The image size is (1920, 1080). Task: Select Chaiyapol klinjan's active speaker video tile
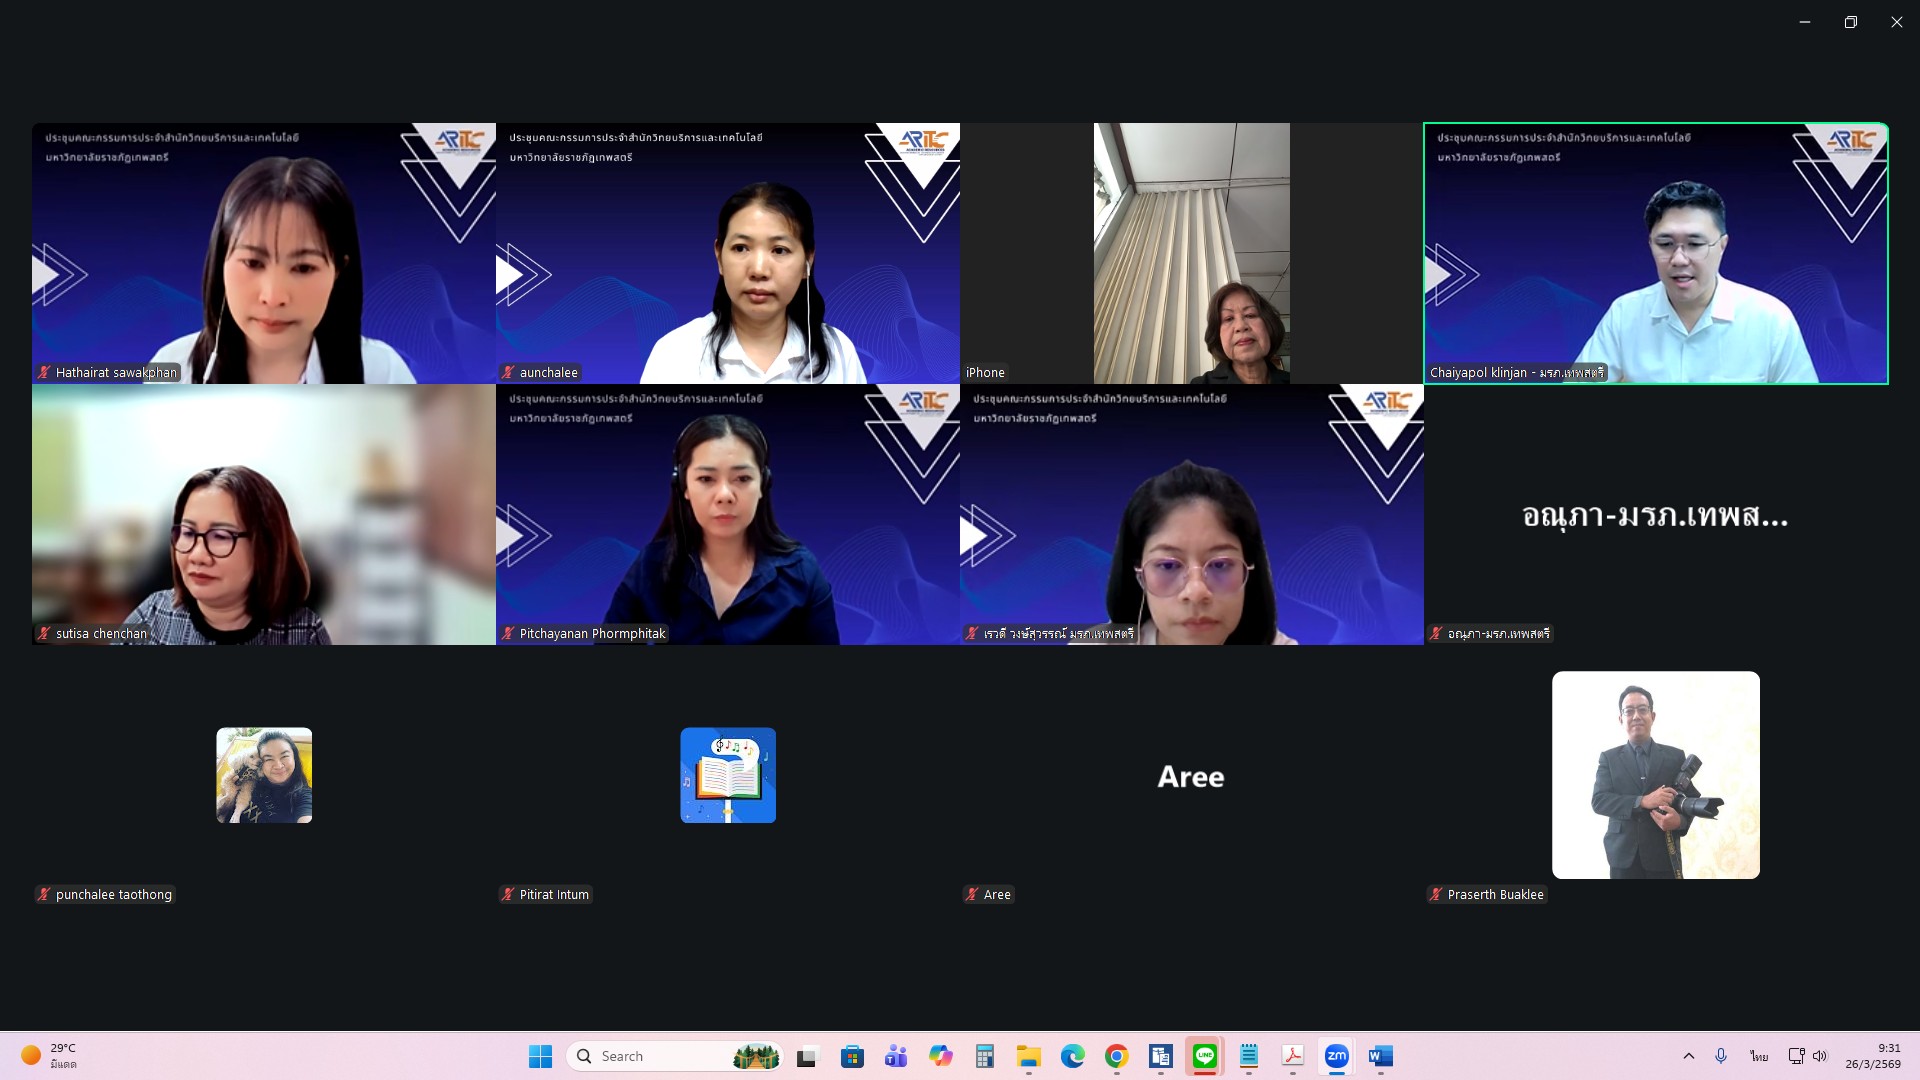click(1655, 253)
